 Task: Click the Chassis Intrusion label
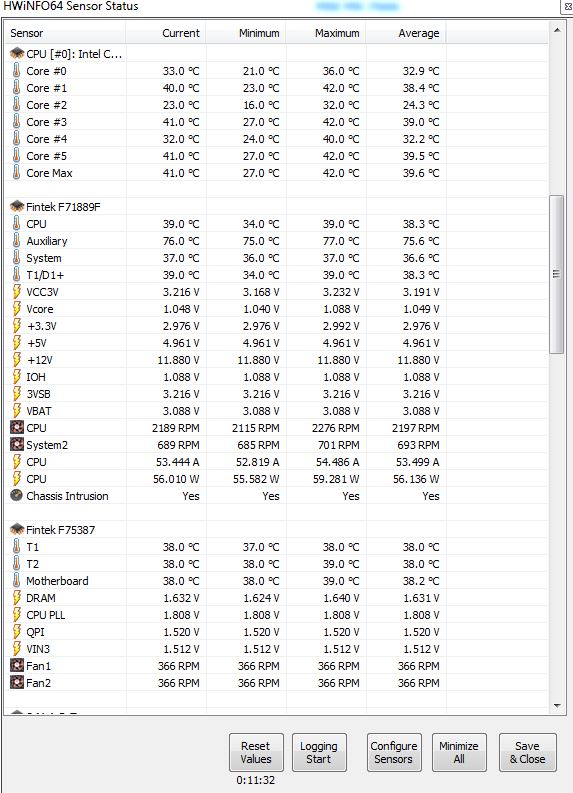click(67, 496)
